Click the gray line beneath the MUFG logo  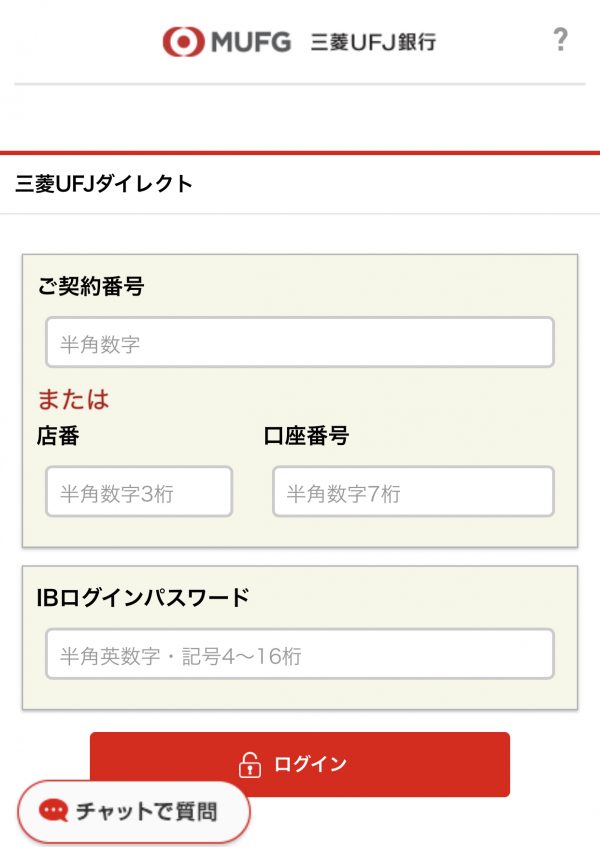pos(300,84)
